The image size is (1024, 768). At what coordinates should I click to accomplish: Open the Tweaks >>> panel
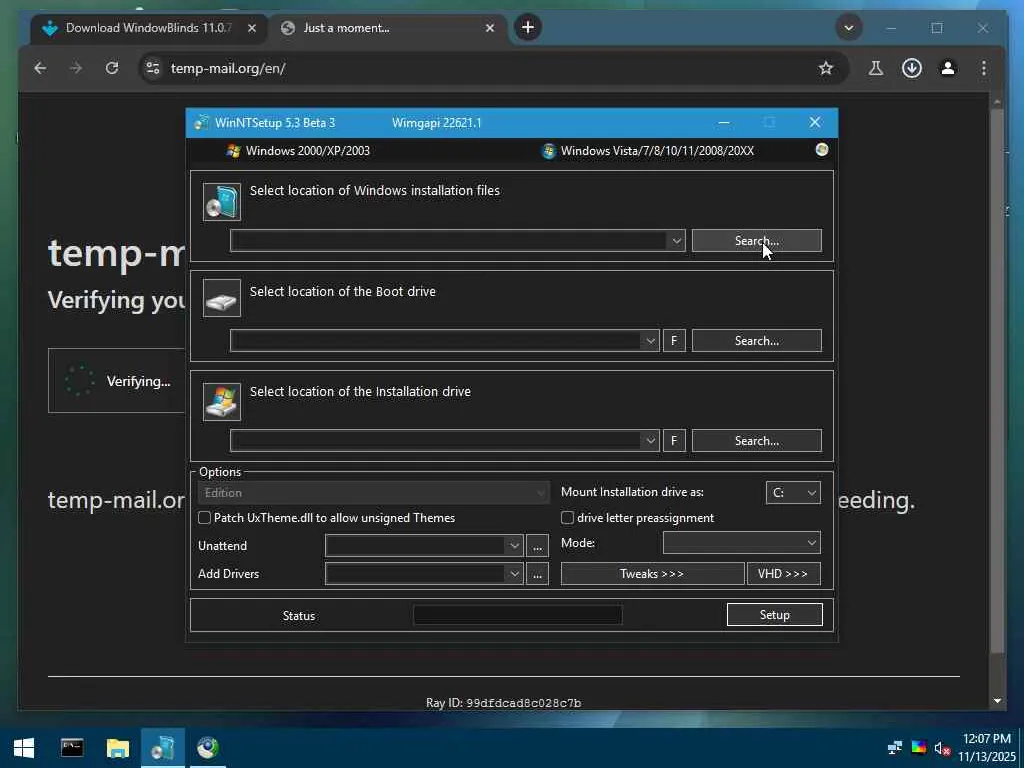click(652, 573)
